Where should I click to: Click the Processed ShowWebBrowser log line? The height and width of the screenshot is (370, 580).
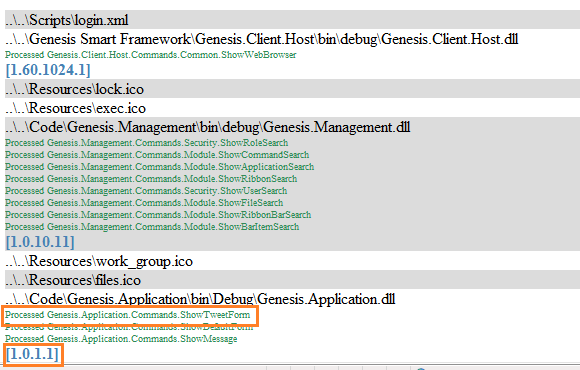coord(151,55)
